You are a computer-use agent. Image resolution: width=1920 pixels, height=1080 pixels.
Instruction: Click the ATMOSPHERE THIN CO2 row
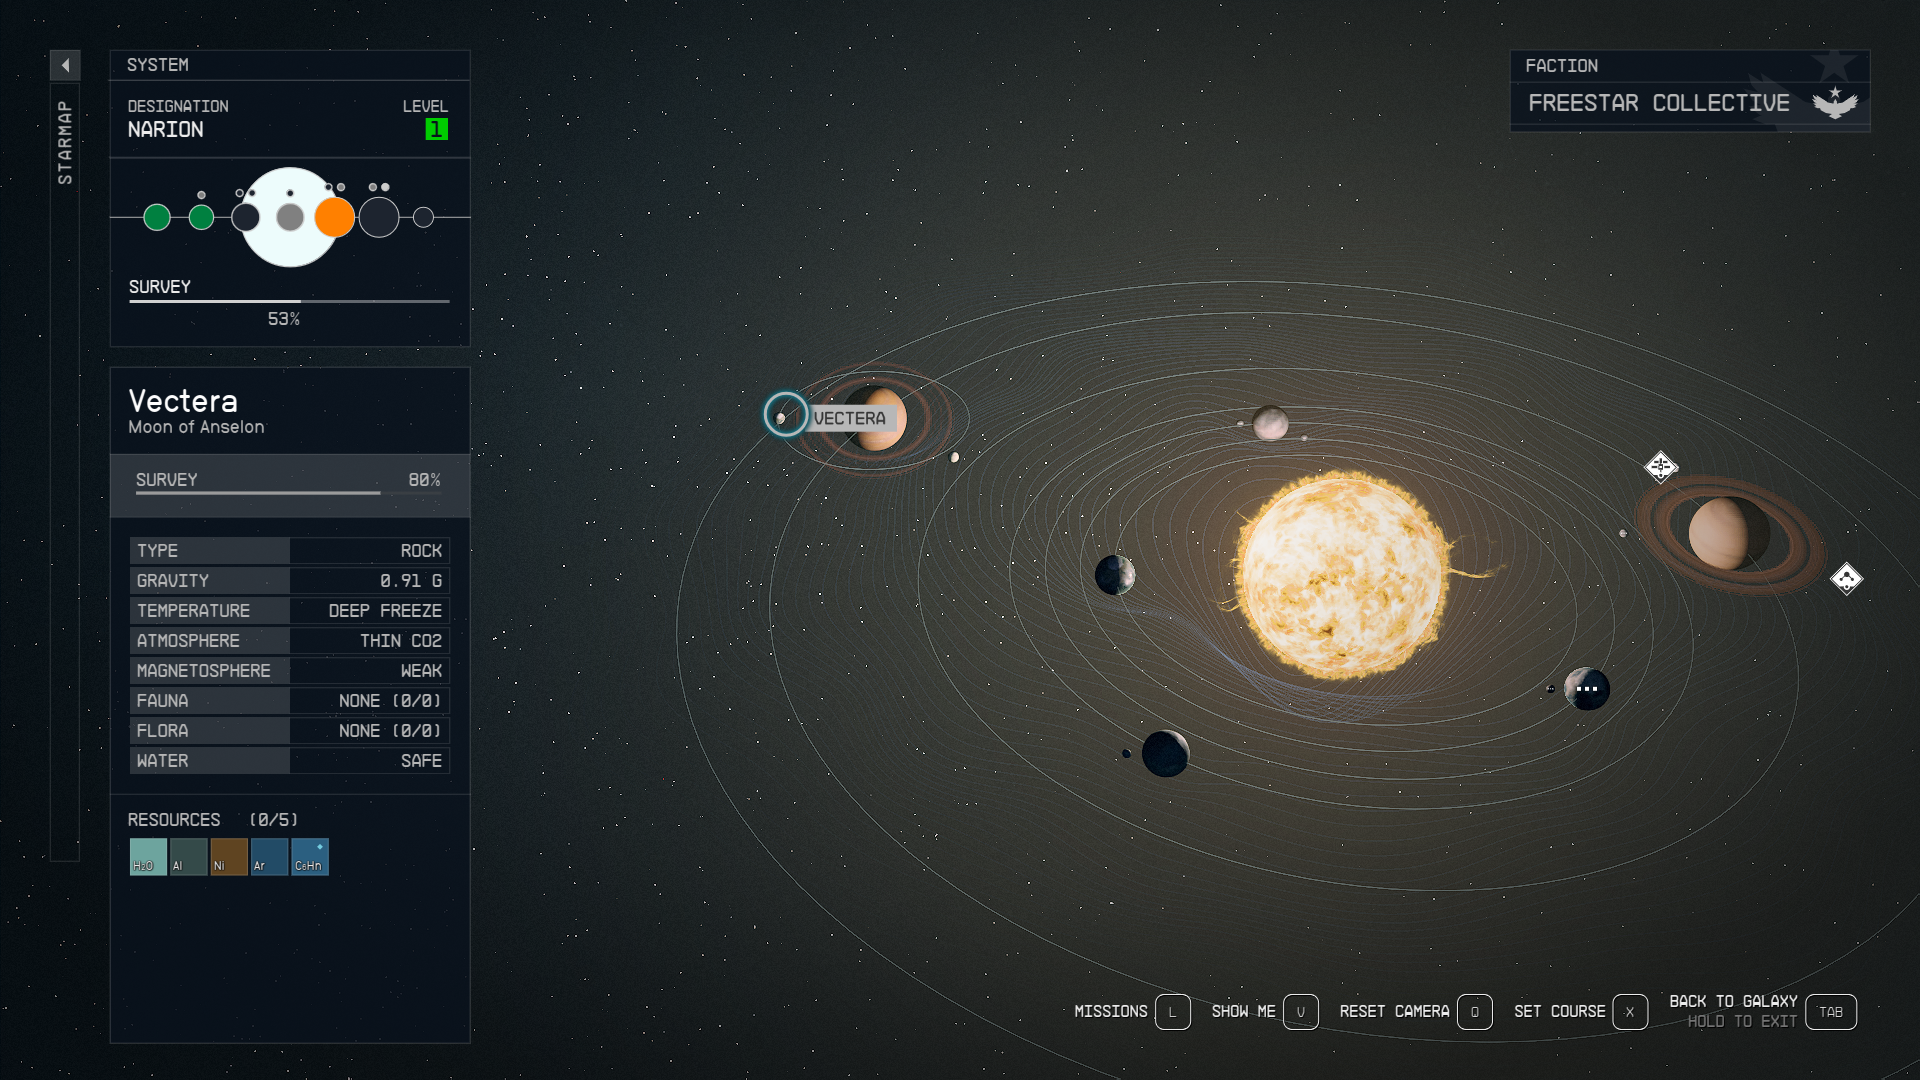coord(290,641)
